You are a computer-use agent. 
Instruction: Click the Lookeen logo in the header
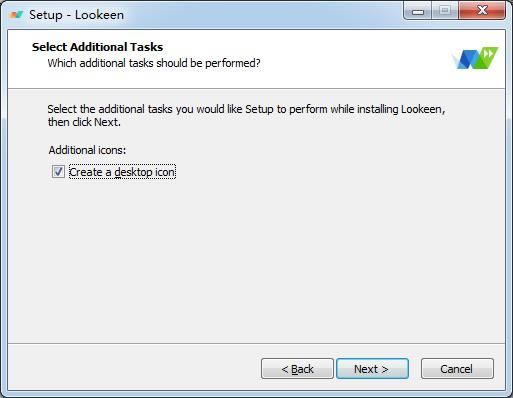click(x=475, y=58)
